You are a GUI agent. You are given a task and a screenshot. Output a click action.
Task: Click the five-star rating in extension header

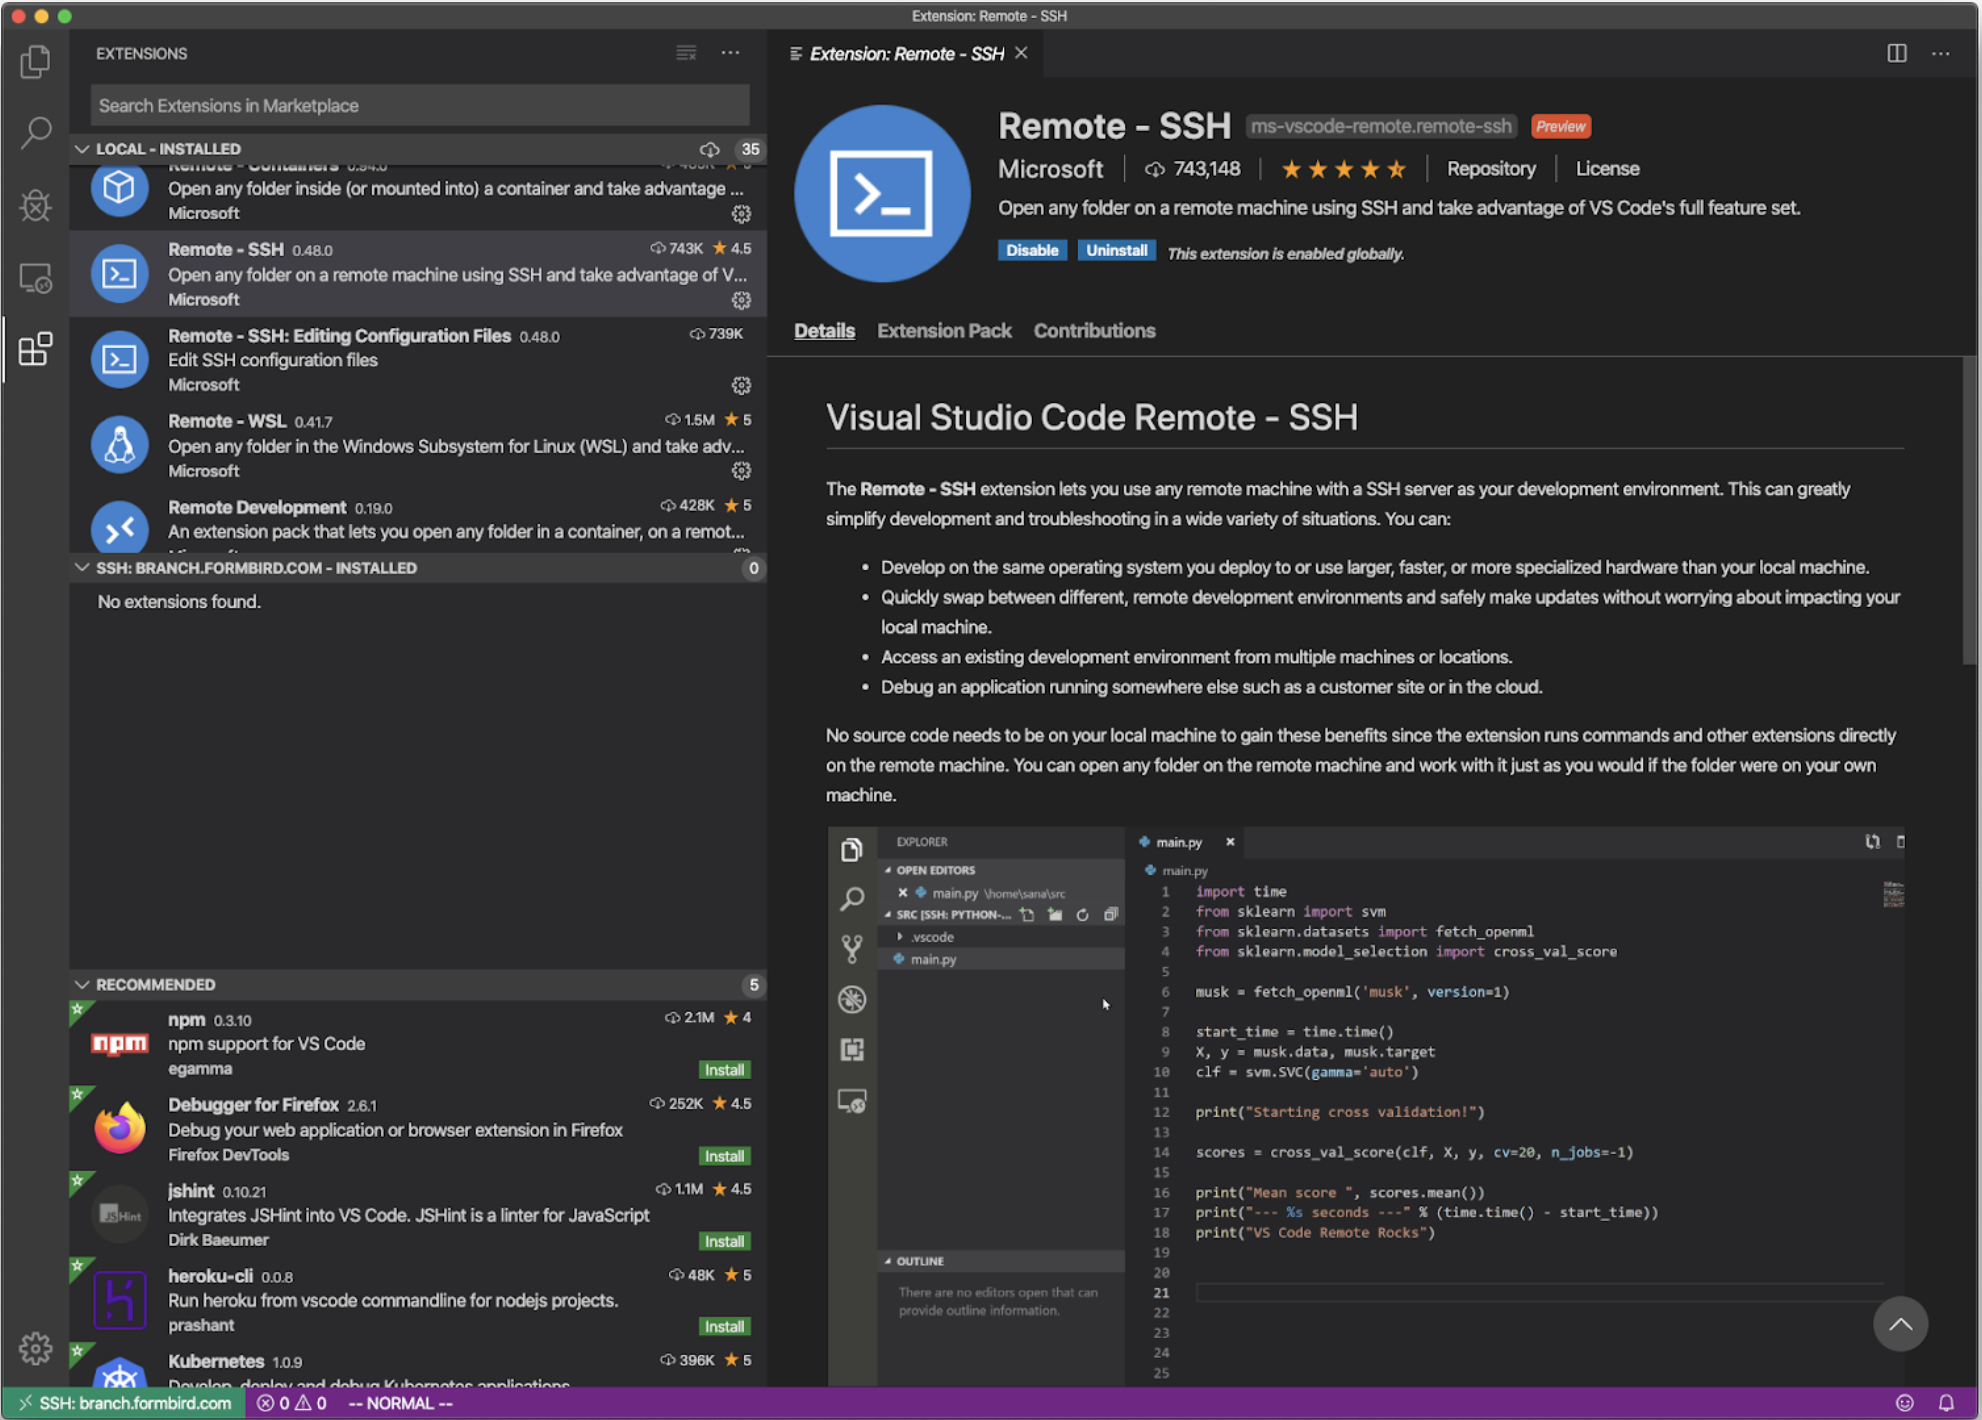pyautogui.click(x=1344, y=169)
